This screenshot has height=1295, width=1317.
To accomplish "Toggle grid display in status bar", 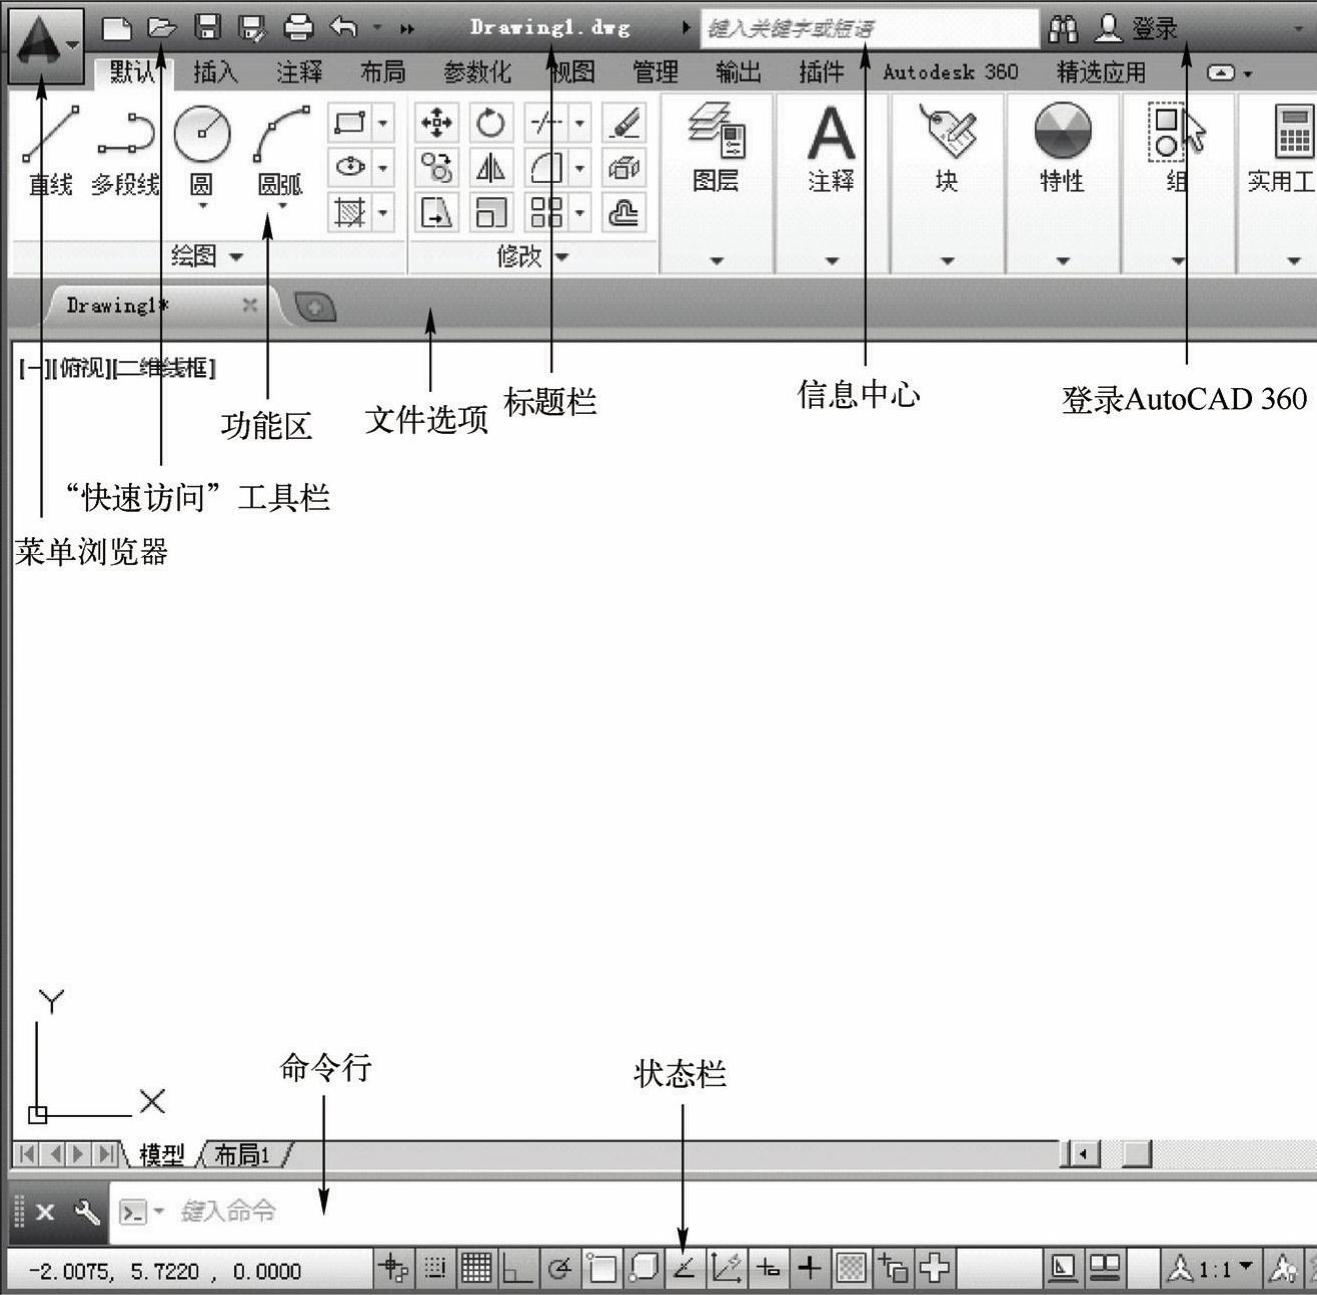I will (476, 1269).
